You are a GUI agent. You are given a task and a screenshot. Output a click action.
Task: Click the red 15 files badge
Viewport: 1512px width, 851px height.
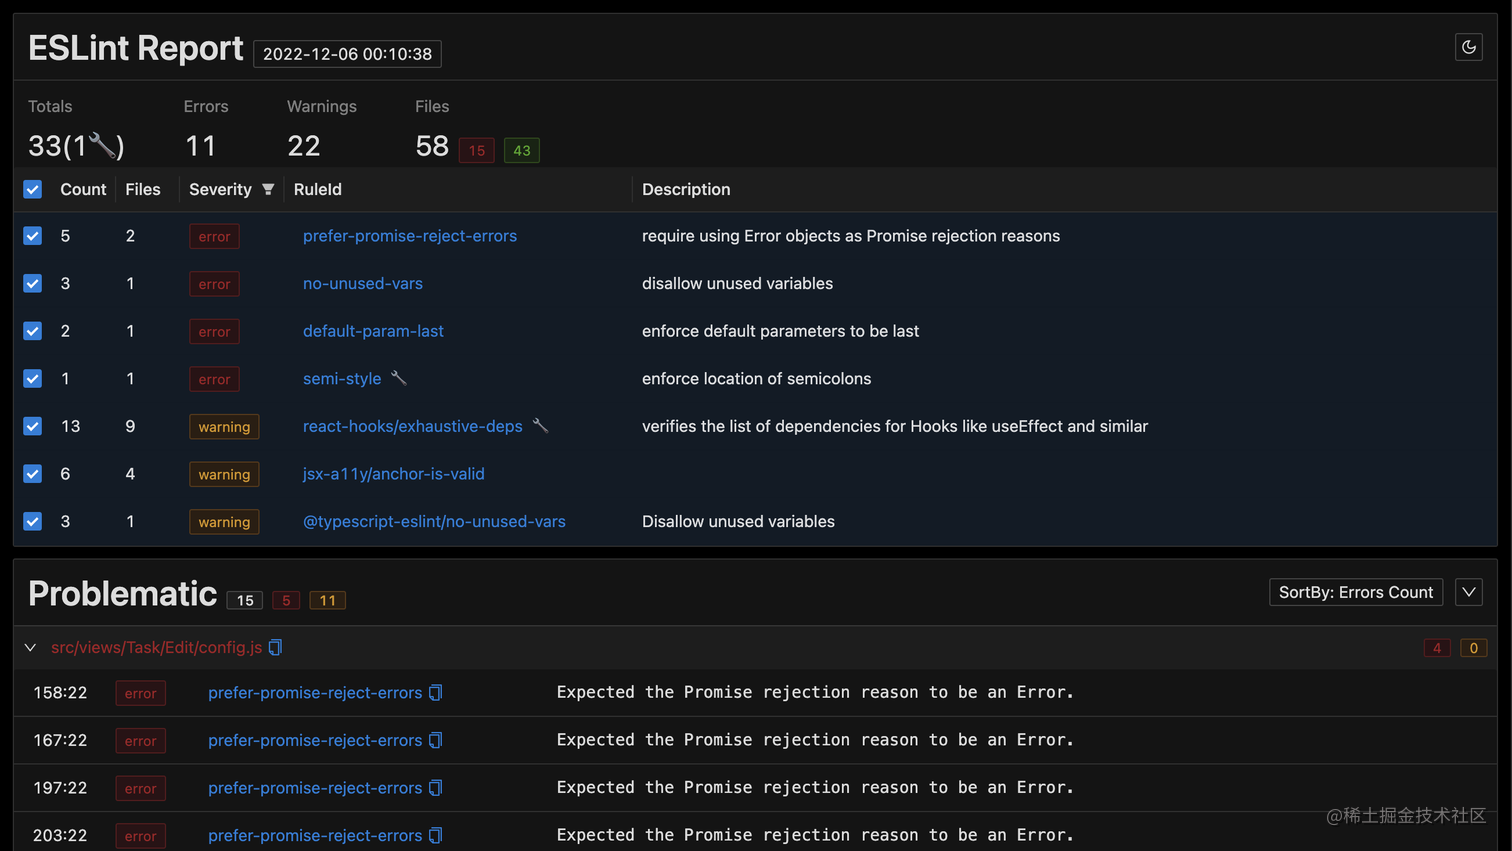point(476,150)
